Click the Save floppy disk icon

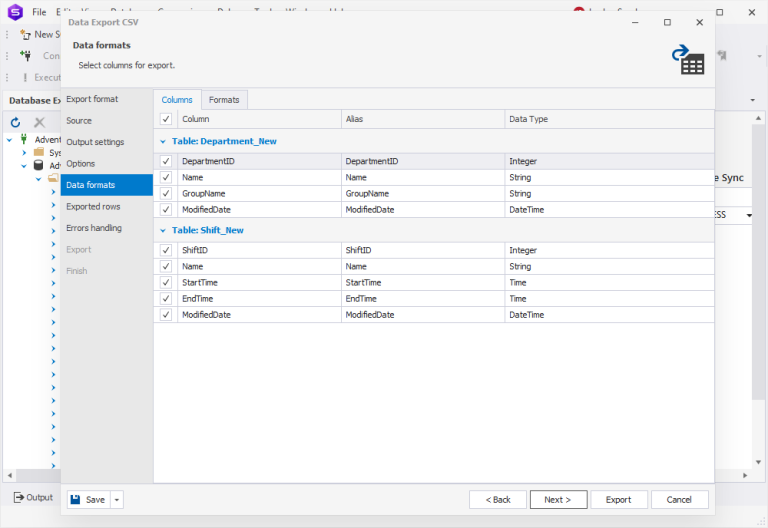pyautogui.click(x=75, y=500)
